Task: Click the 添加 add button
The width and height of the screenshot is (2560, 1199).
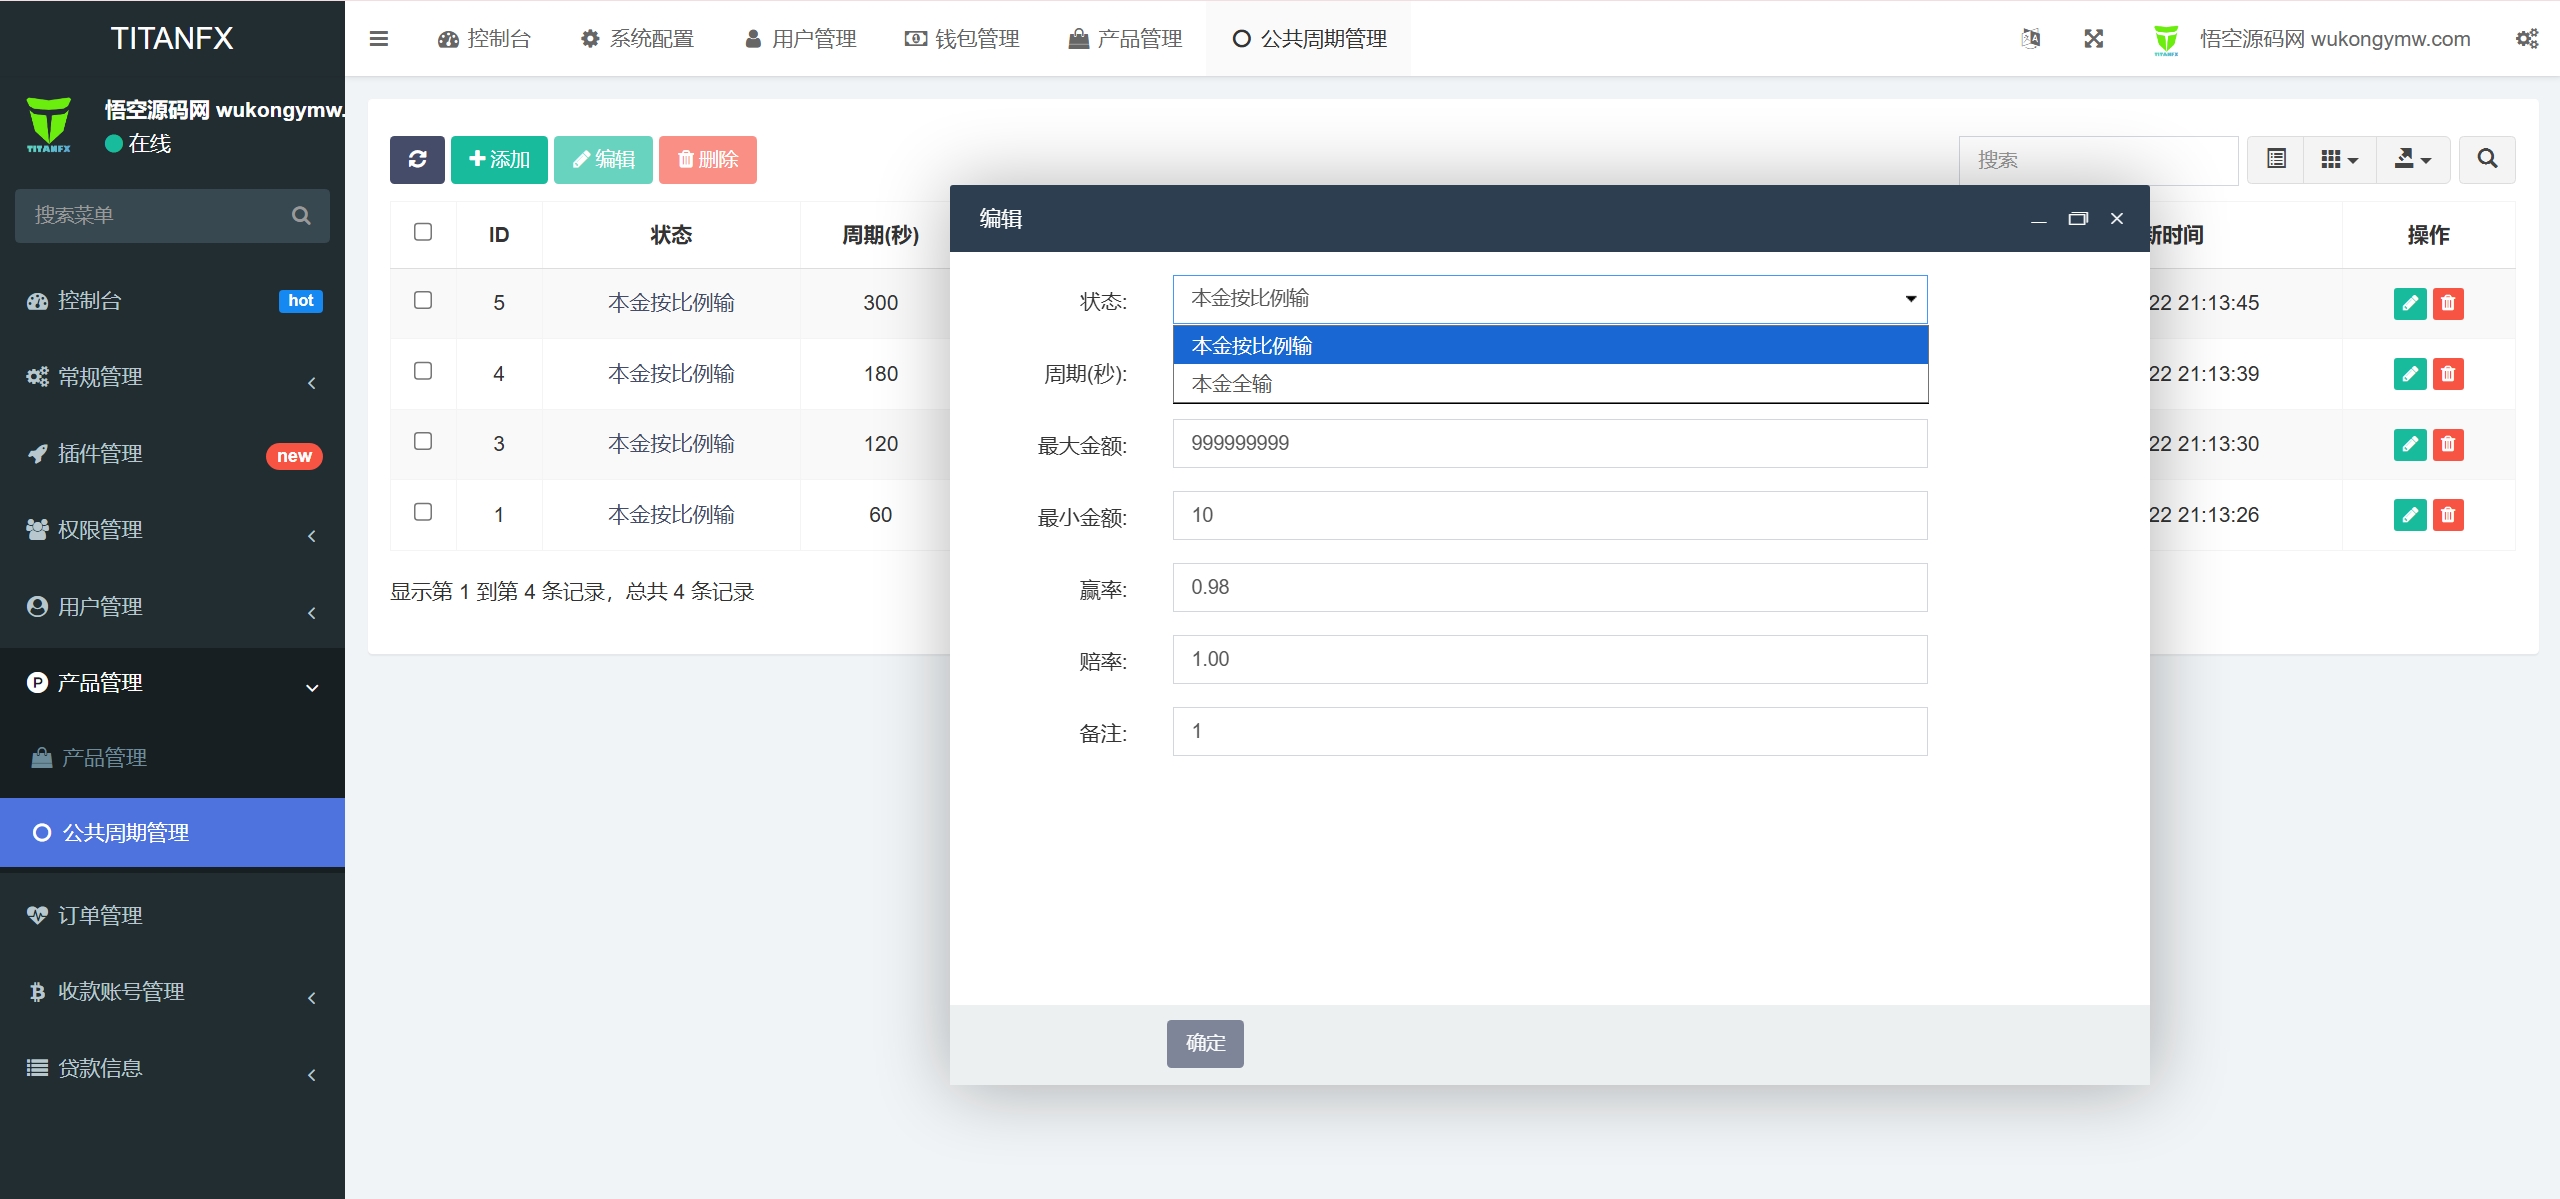Action: [x=499, y=160]
